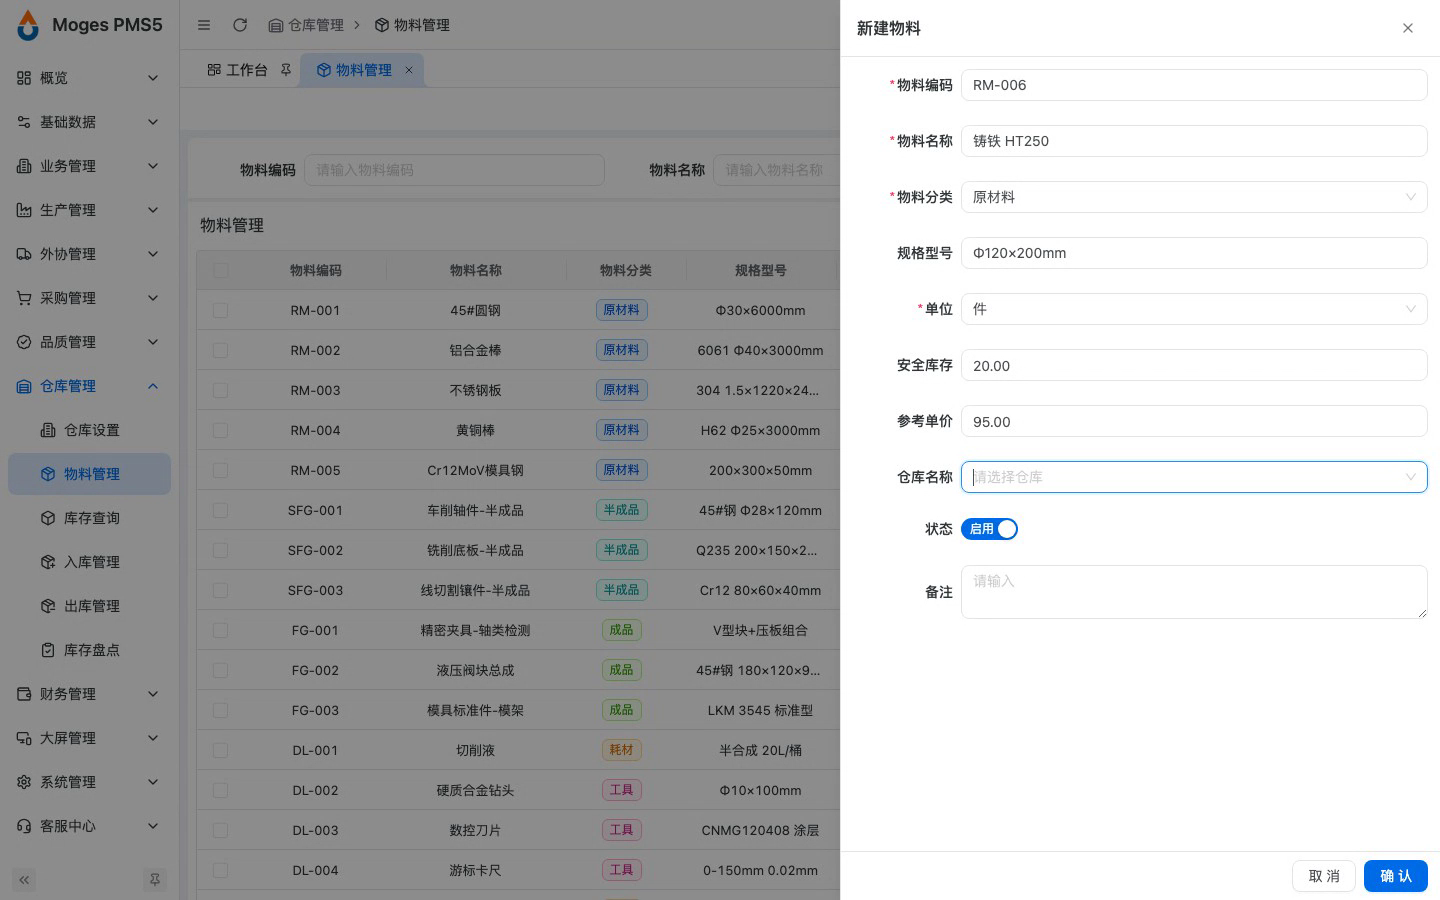
Task: Click the 外协管理 truck icon
Action: click(x=24, y=254)
